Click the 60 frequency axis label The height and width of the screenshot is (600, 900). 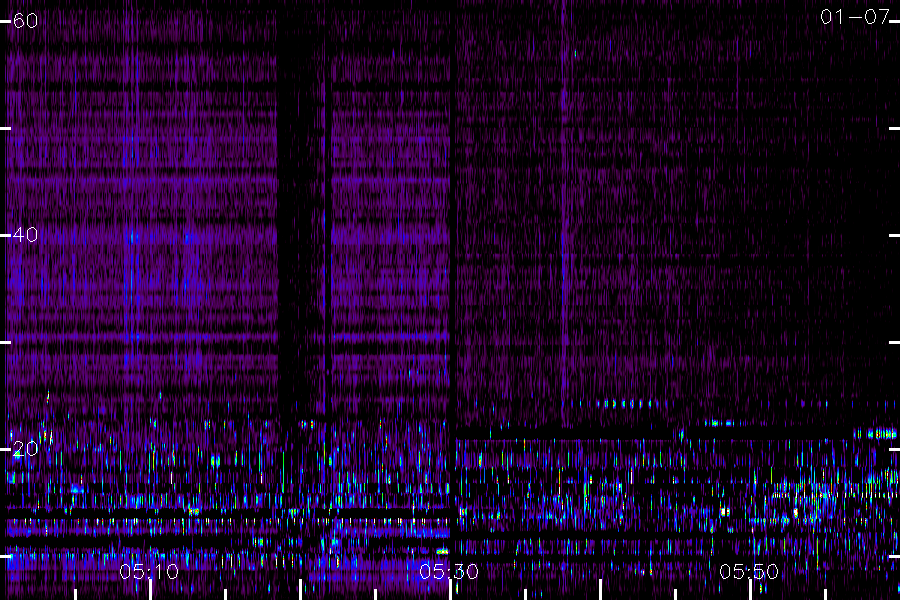[x=25, y=21]
